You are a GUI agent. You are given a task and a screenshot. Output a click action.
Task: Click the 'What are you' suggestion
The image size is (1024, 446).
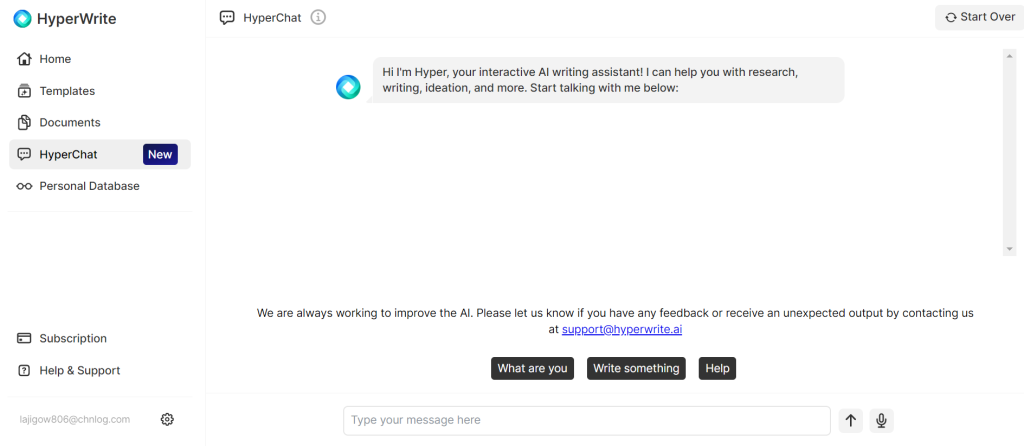click(532, 368)
